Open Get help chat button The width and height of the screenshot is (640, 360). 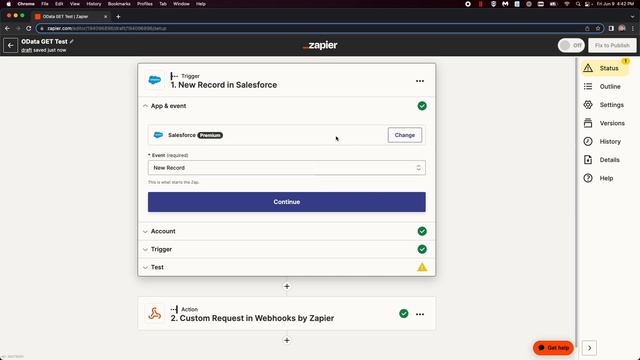(x=553, y=348)
